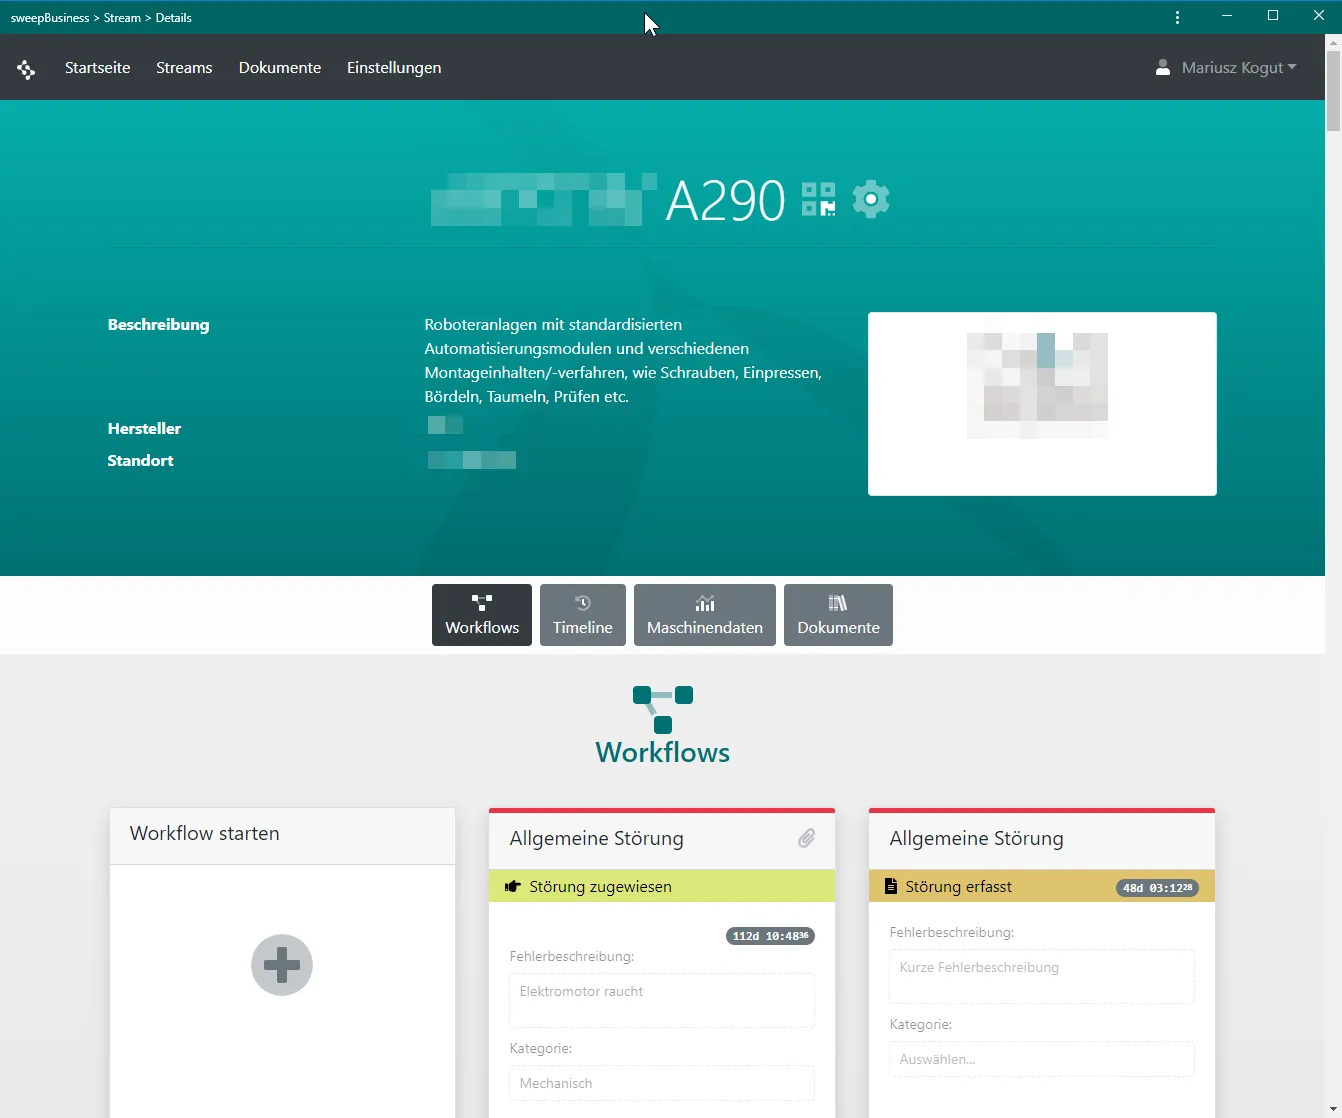The width and height of the screenshot is (1342, 1118).
Task: Select the Workflows tab
Action: 482,615
